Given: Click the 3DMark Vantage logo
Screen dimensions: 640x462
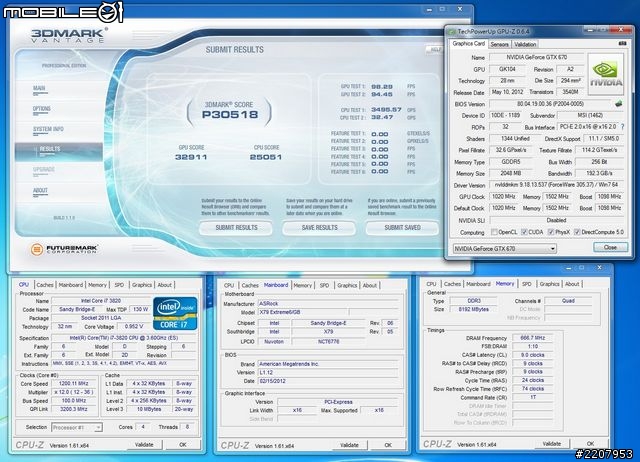Looking at the screenshot, I should point(68,35).
